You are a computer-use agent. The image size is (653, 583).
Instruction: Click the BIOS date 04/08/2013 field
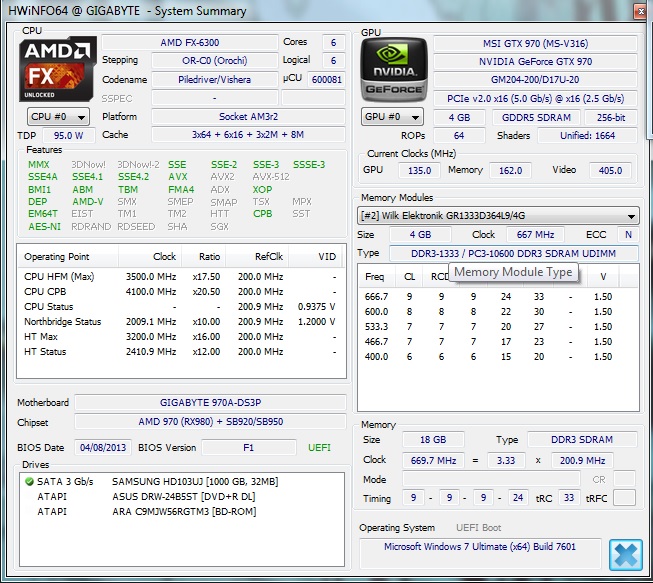coord(103,448)
